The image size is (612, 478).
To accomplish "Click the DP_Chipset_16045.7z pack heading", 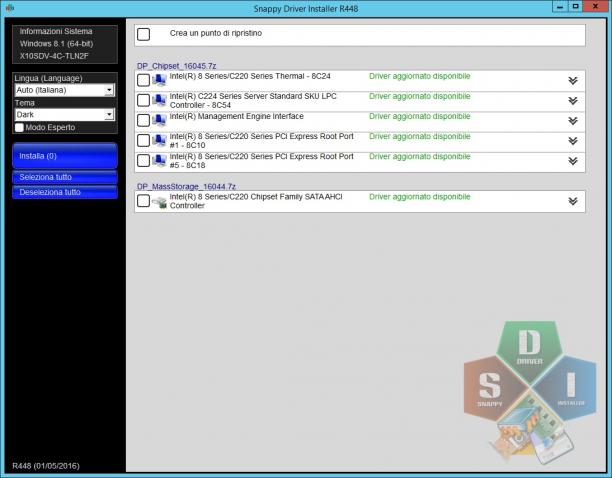I will tap(176, 66).
